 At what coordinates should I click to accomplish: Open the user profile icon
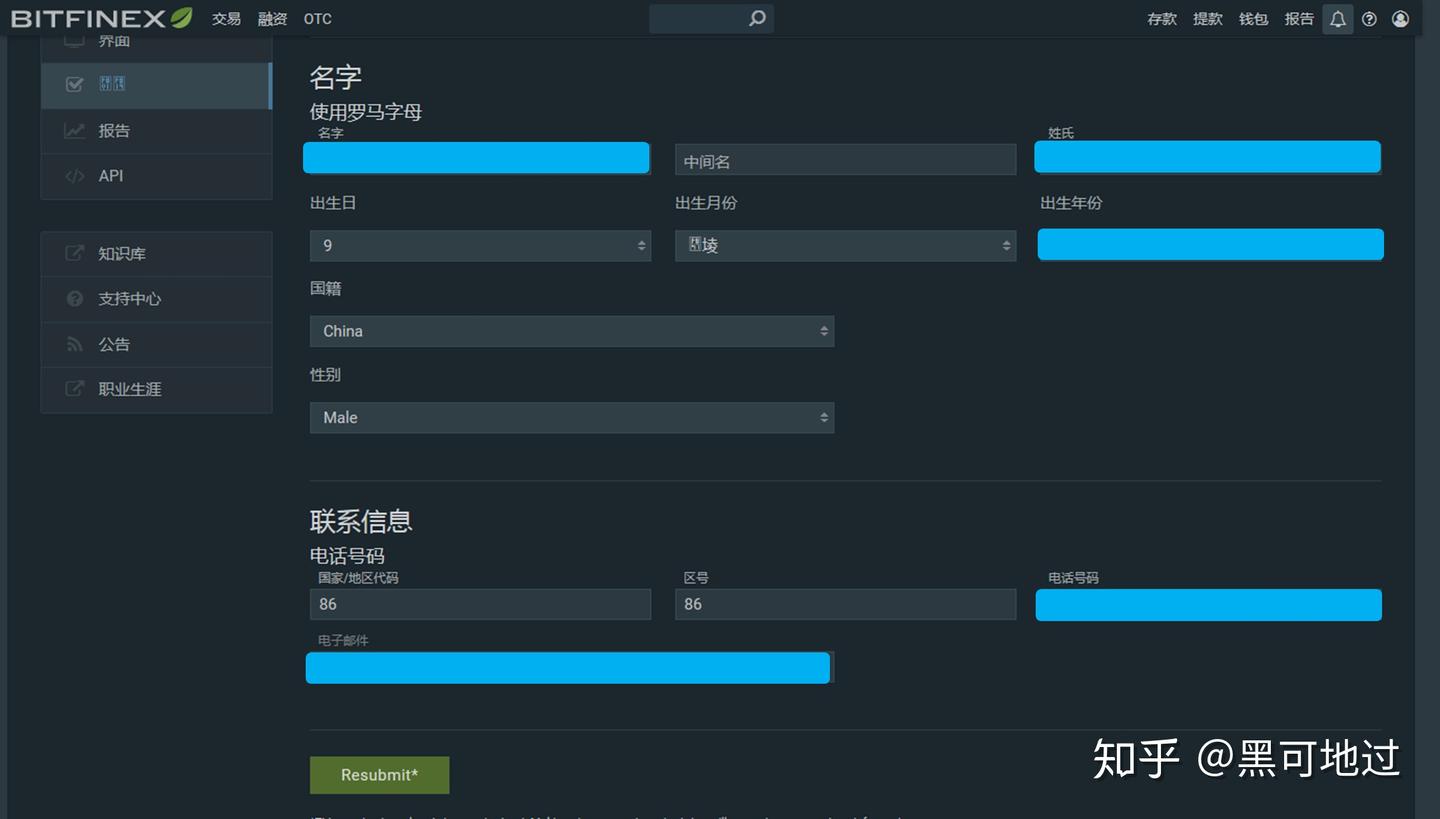[x=1400, y=18]
